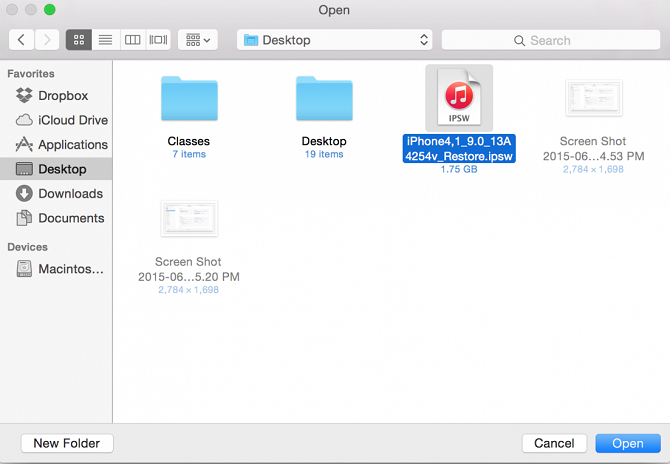Select the iPhone4,1 Restore.ipsw file

coord(458,100)
